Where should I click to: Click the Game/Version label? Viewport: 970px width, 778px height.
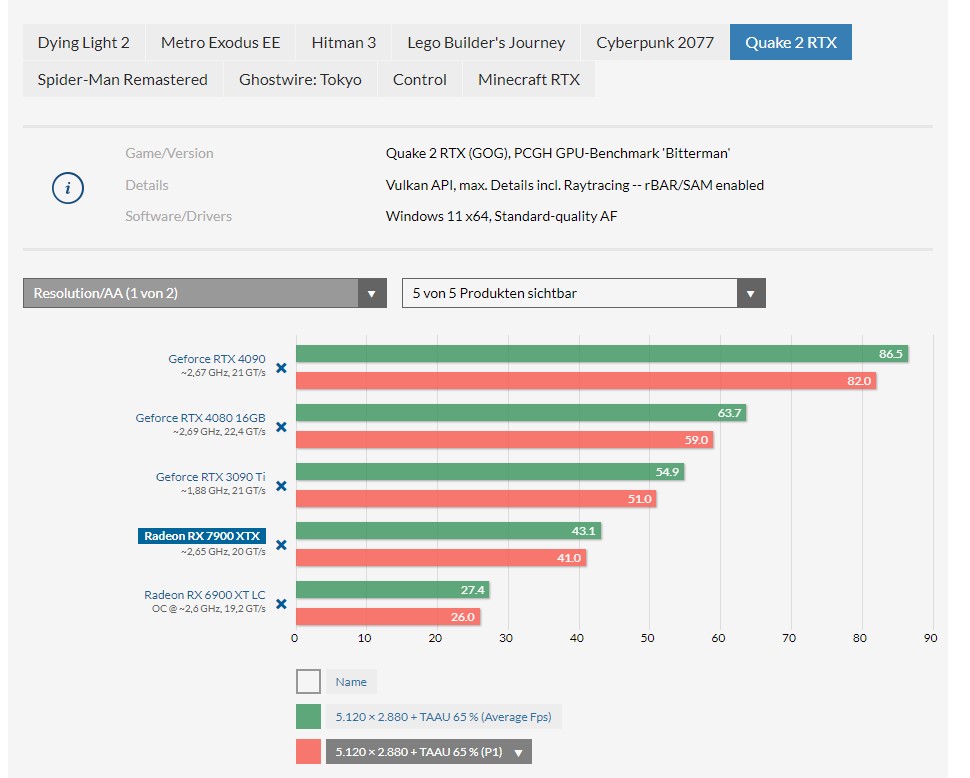(170, 153)
